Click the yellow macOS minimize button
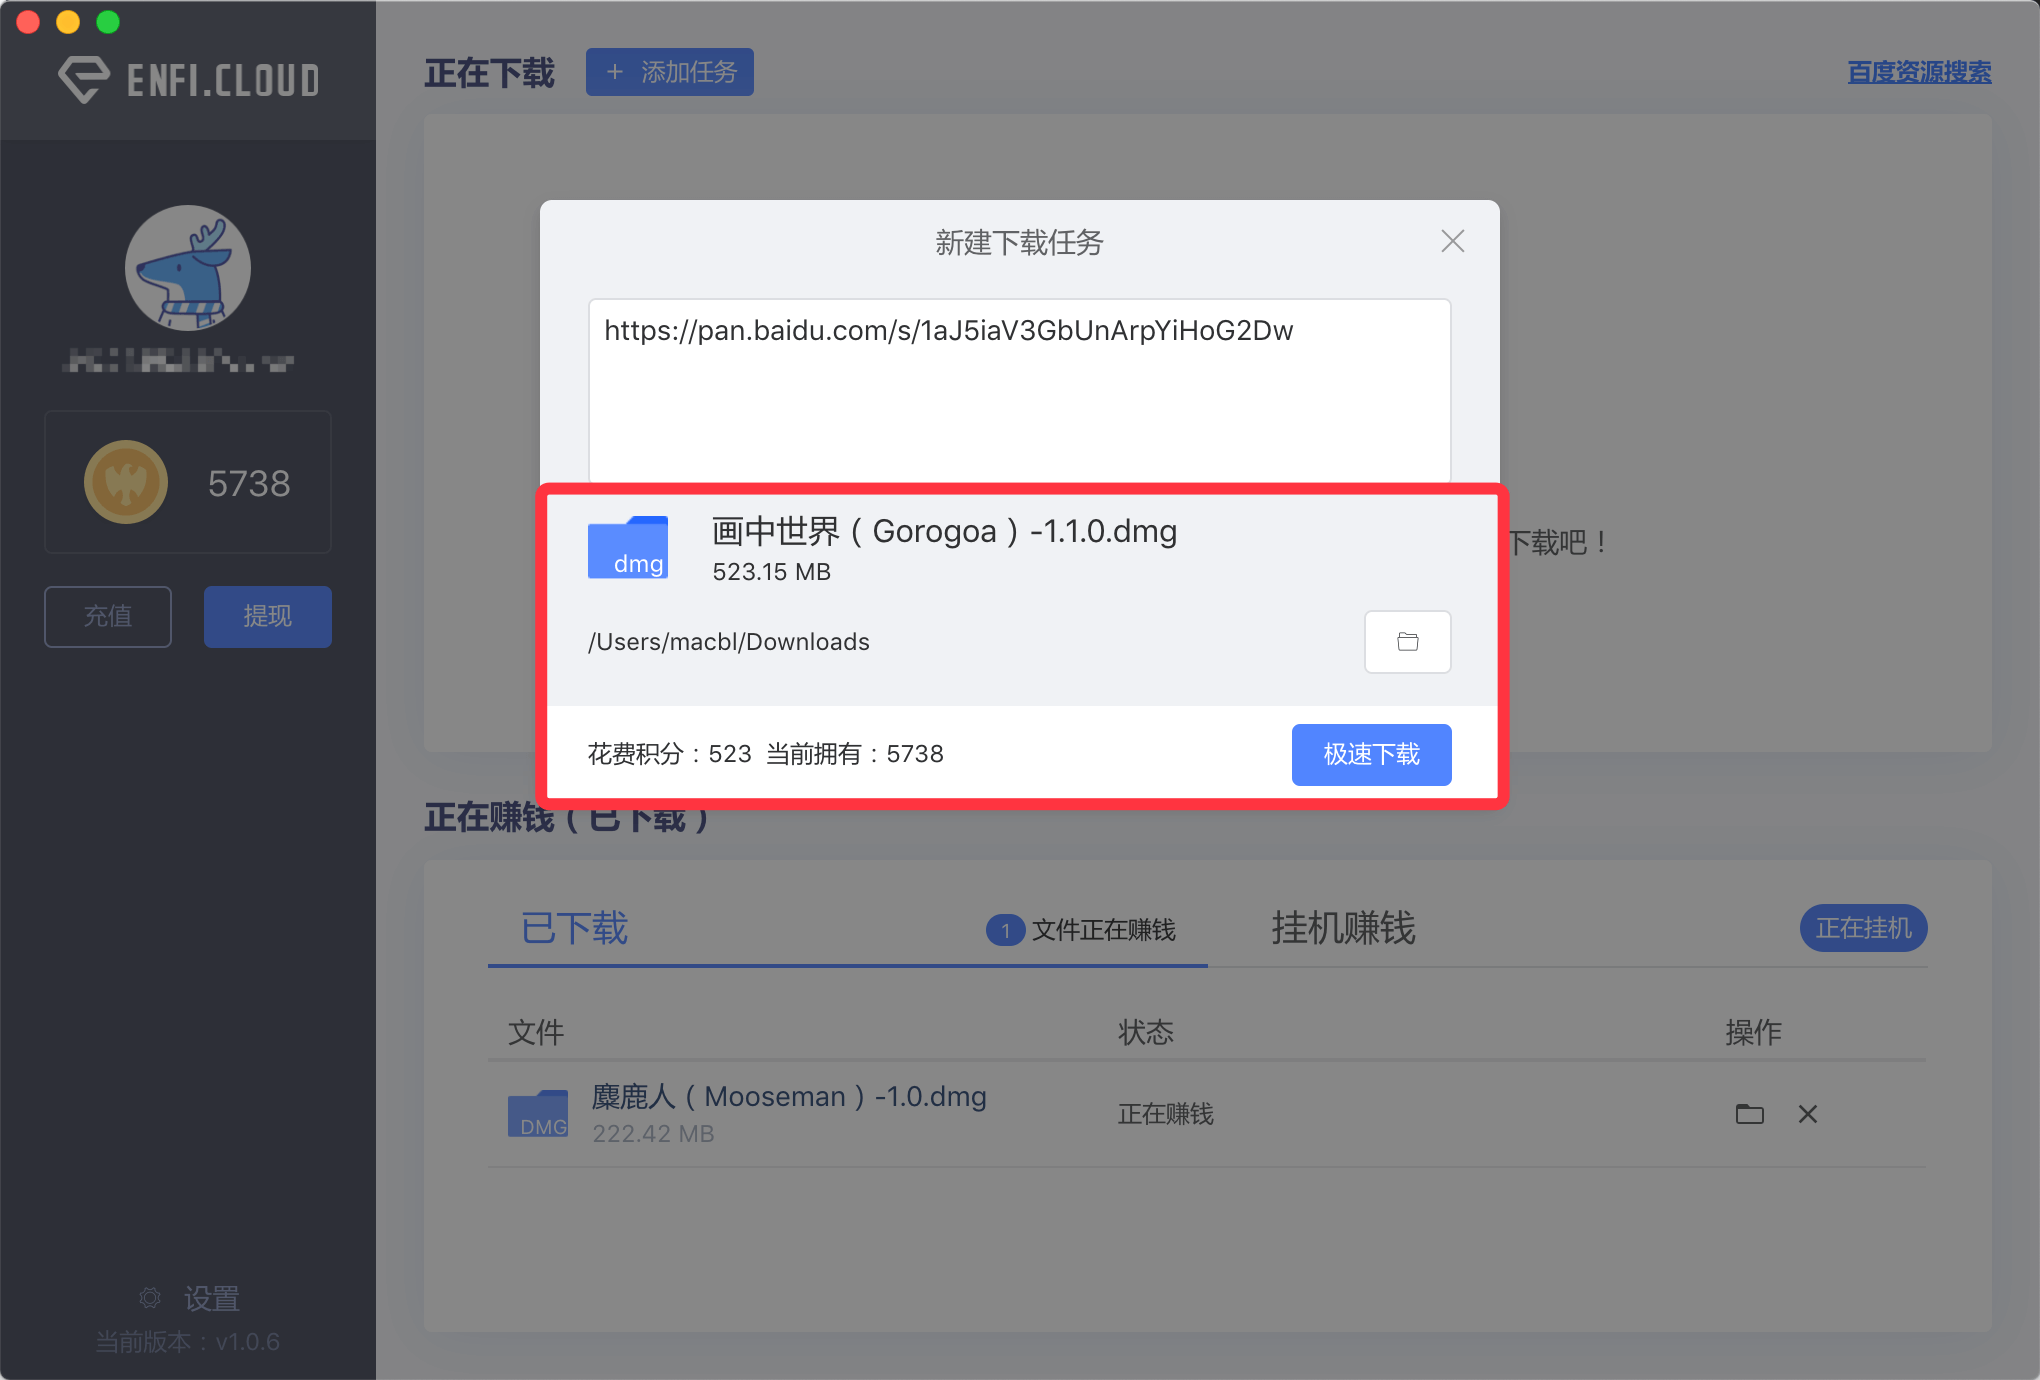 pyautogui.click(x=68, y=22)
